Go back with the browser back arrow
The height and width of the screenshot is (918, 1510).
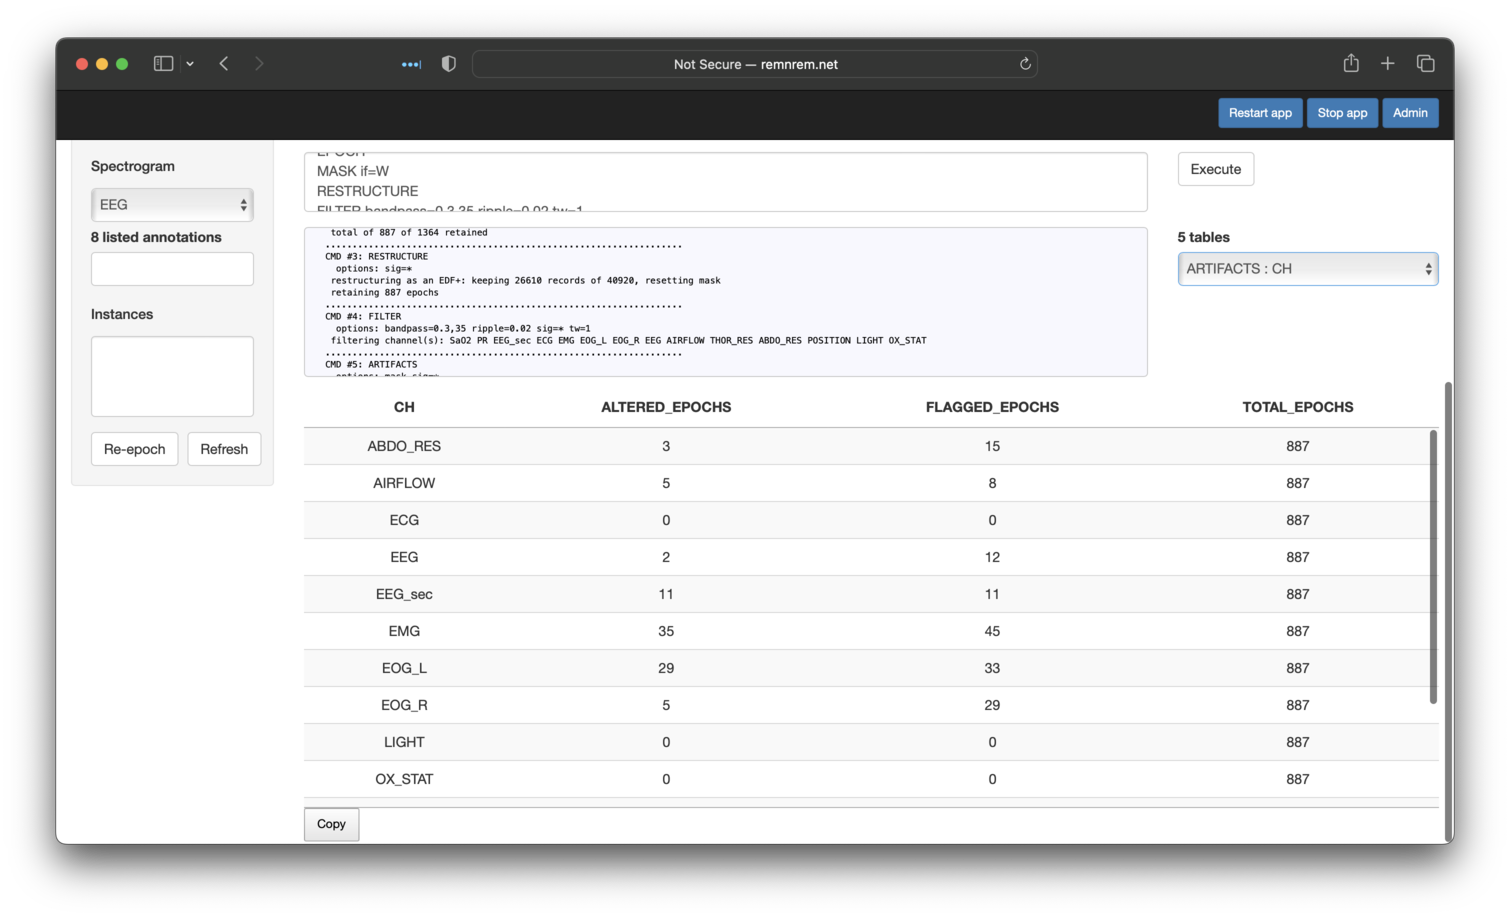(224, 64)
